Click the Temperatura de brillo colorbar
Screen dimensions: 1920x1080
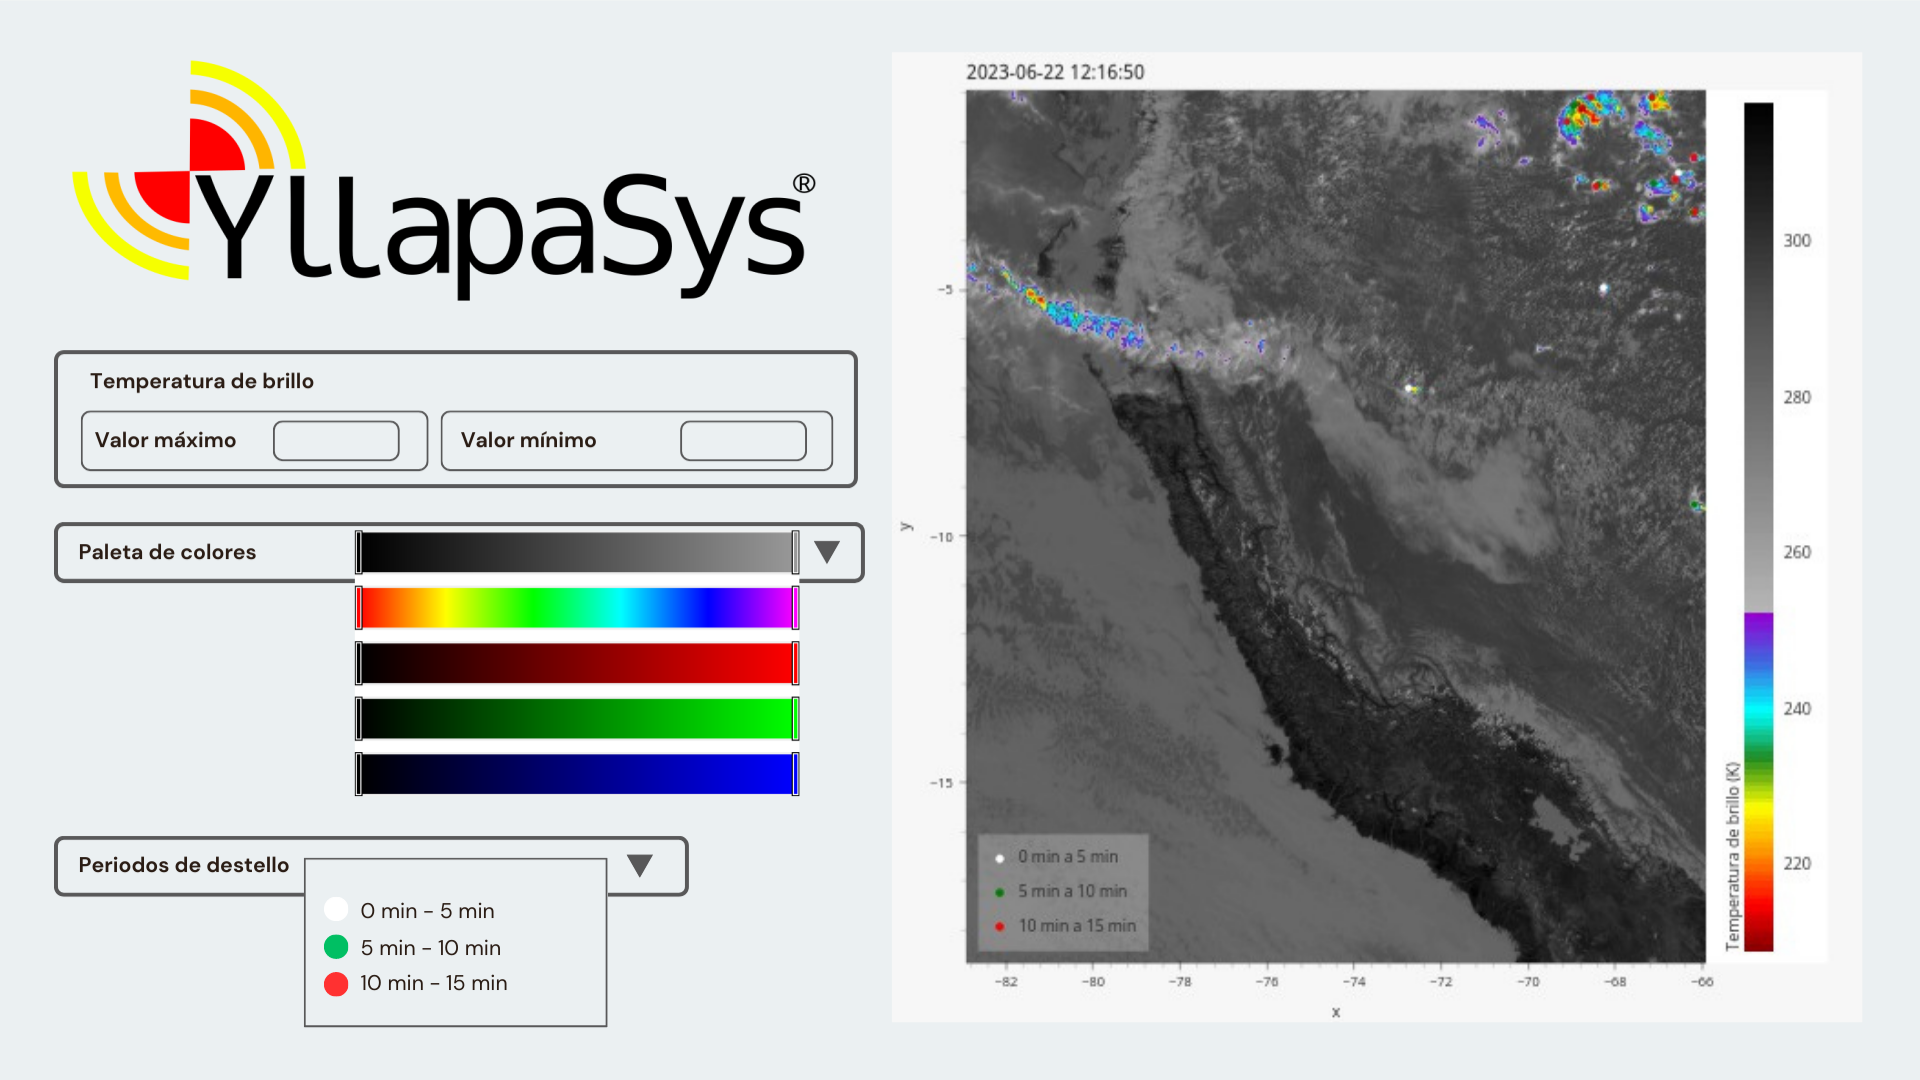click(x=1758, y=527)
